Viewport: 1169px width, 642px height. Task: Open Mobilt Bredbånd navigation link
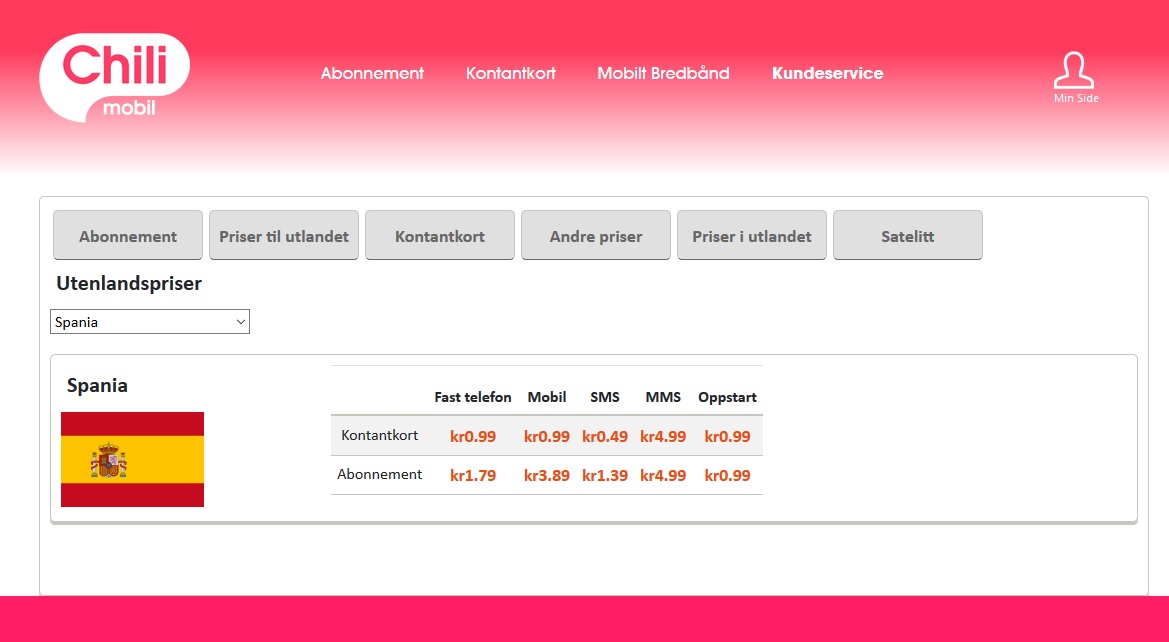(x=664, y=73)
